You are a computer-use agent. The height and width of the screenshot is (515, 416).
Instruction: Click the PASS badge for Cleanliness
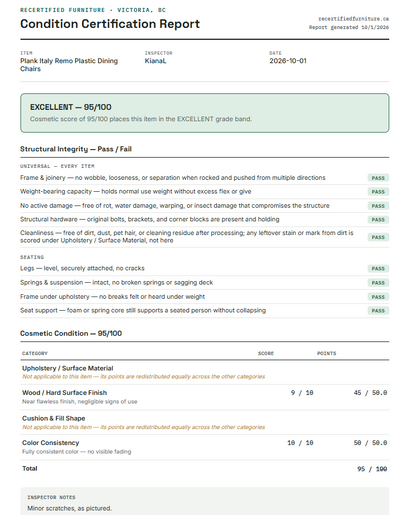pyautogui.click(x=378, y=237)
